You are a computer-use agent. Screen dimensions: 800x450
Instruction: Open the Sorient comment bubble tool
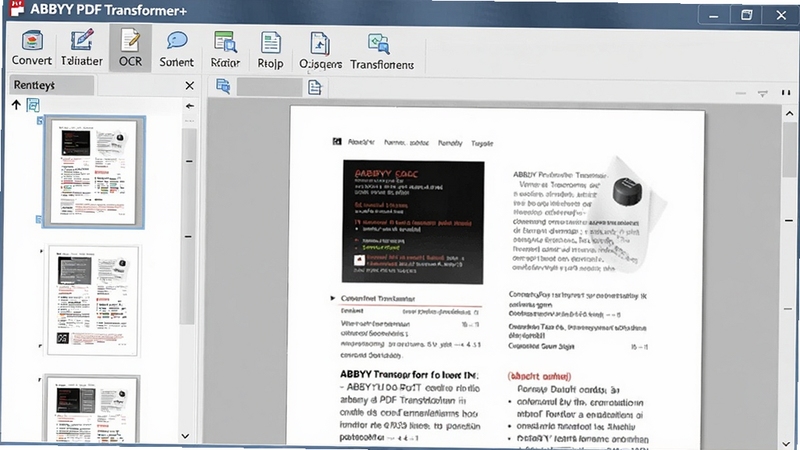coord(177,49)
